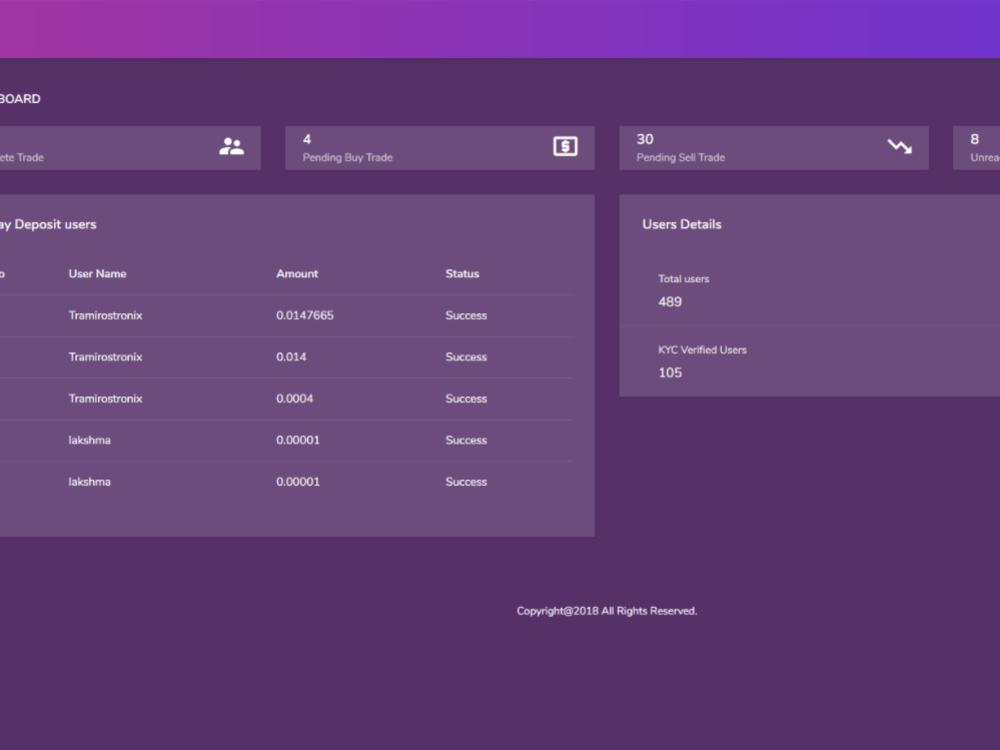Click Success status in the 0.014 row
Viewport: 1000px width, 750px height.
click(x=466, y=357)
